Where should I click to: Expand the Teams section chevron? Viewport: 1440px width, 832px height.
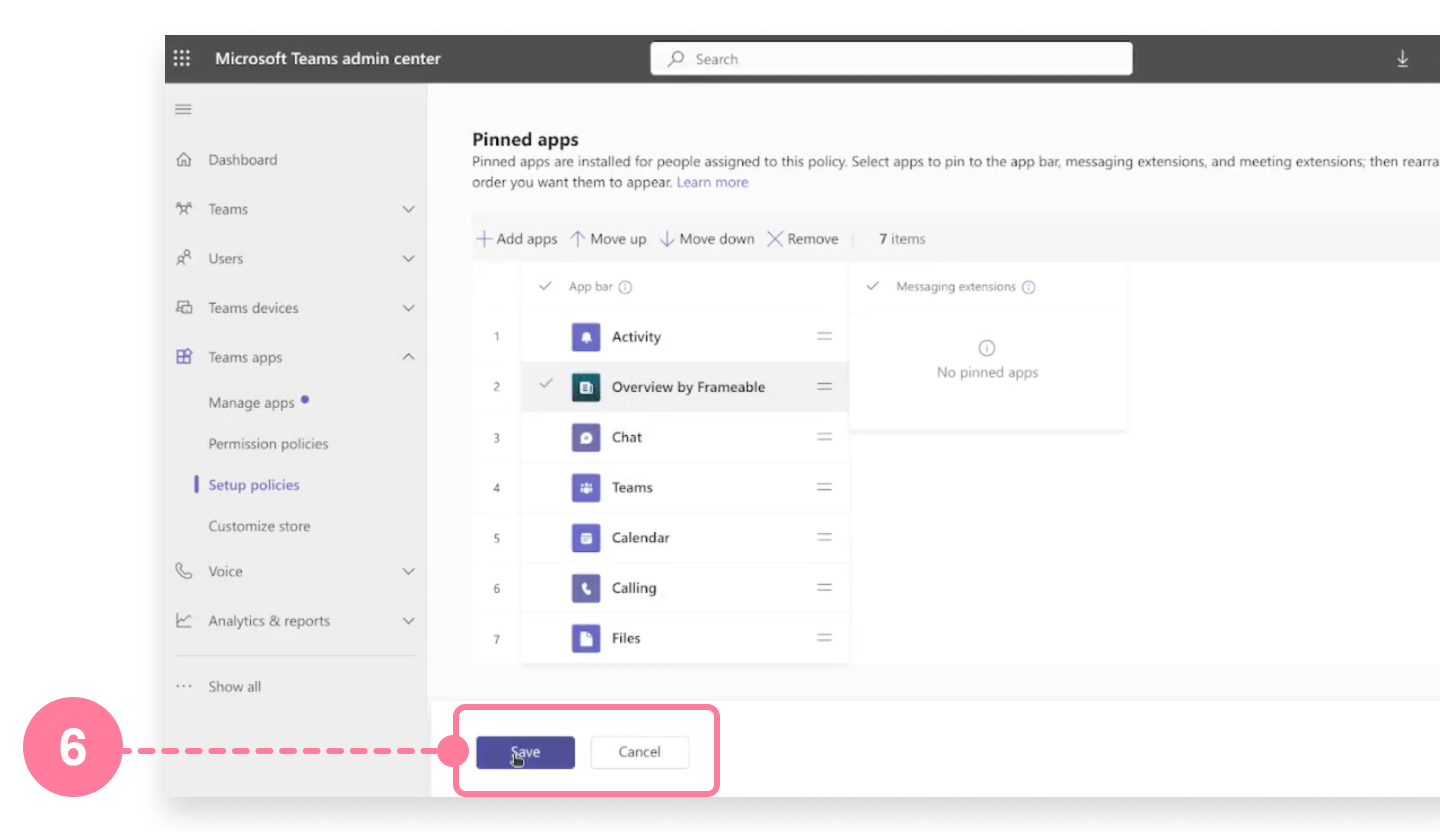(408, 209)
